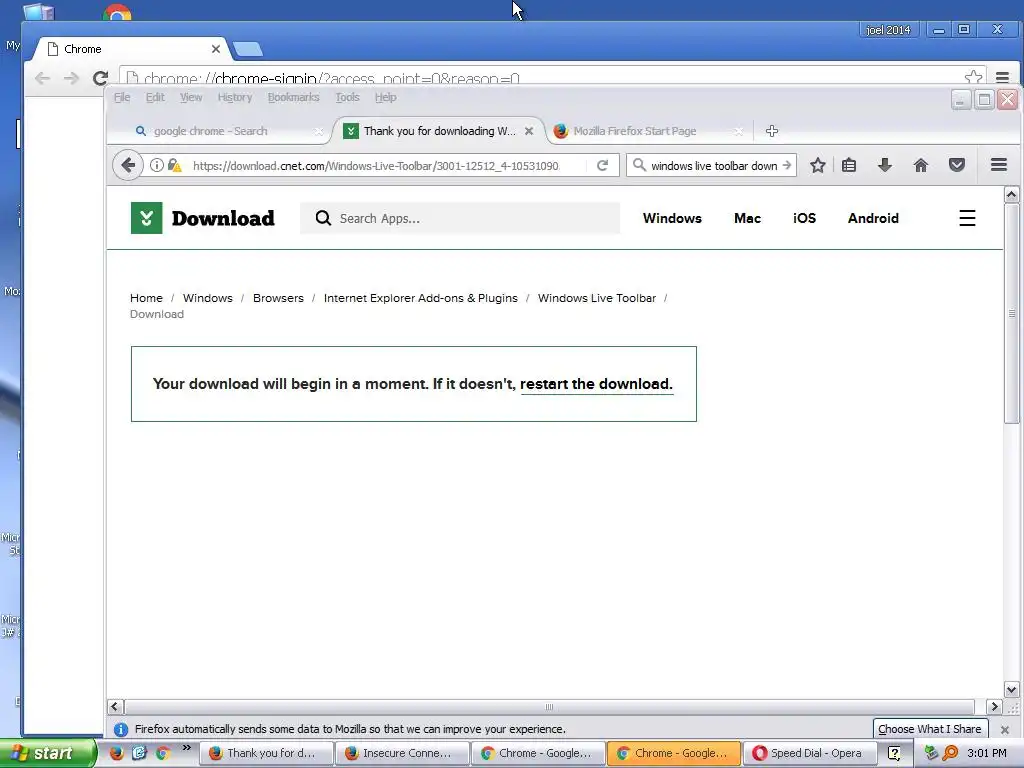Expand the quick launch chevron on the taskbar
1024x768 pixels.
pos(187,748)
